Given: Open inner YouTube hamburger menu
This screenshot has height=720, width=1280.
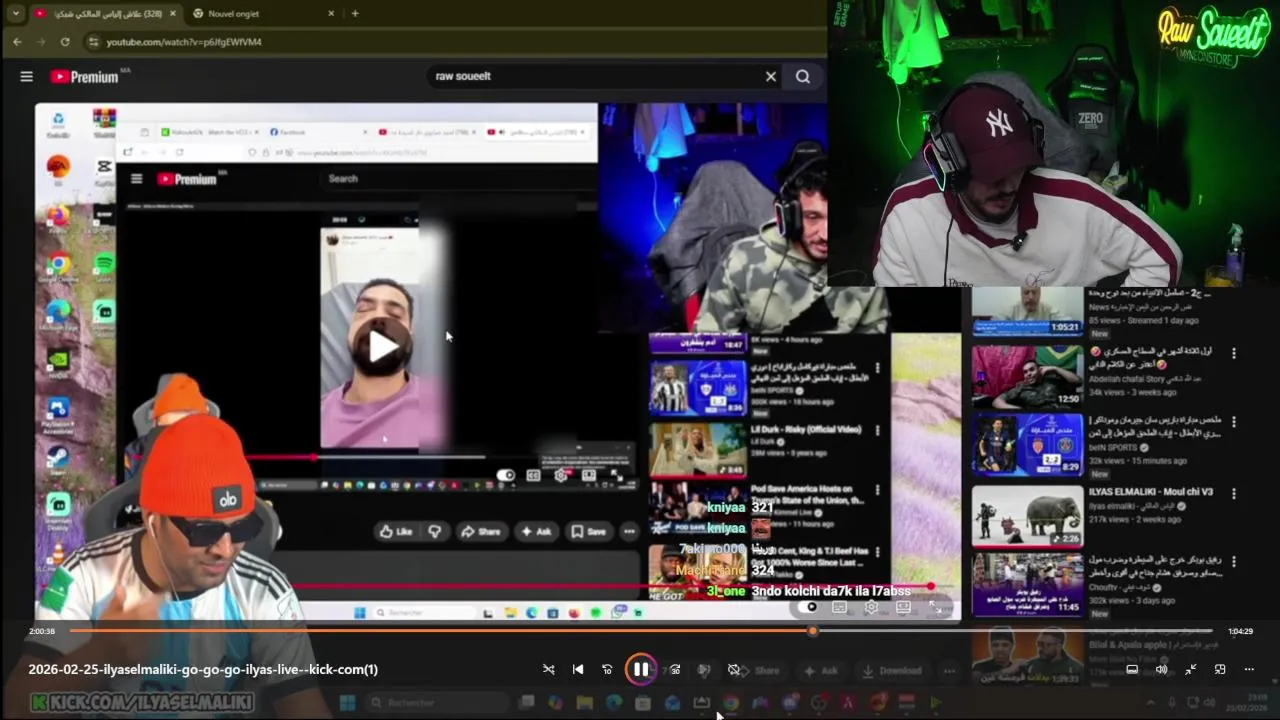Looking at the screenshot, I should [137, 179].
